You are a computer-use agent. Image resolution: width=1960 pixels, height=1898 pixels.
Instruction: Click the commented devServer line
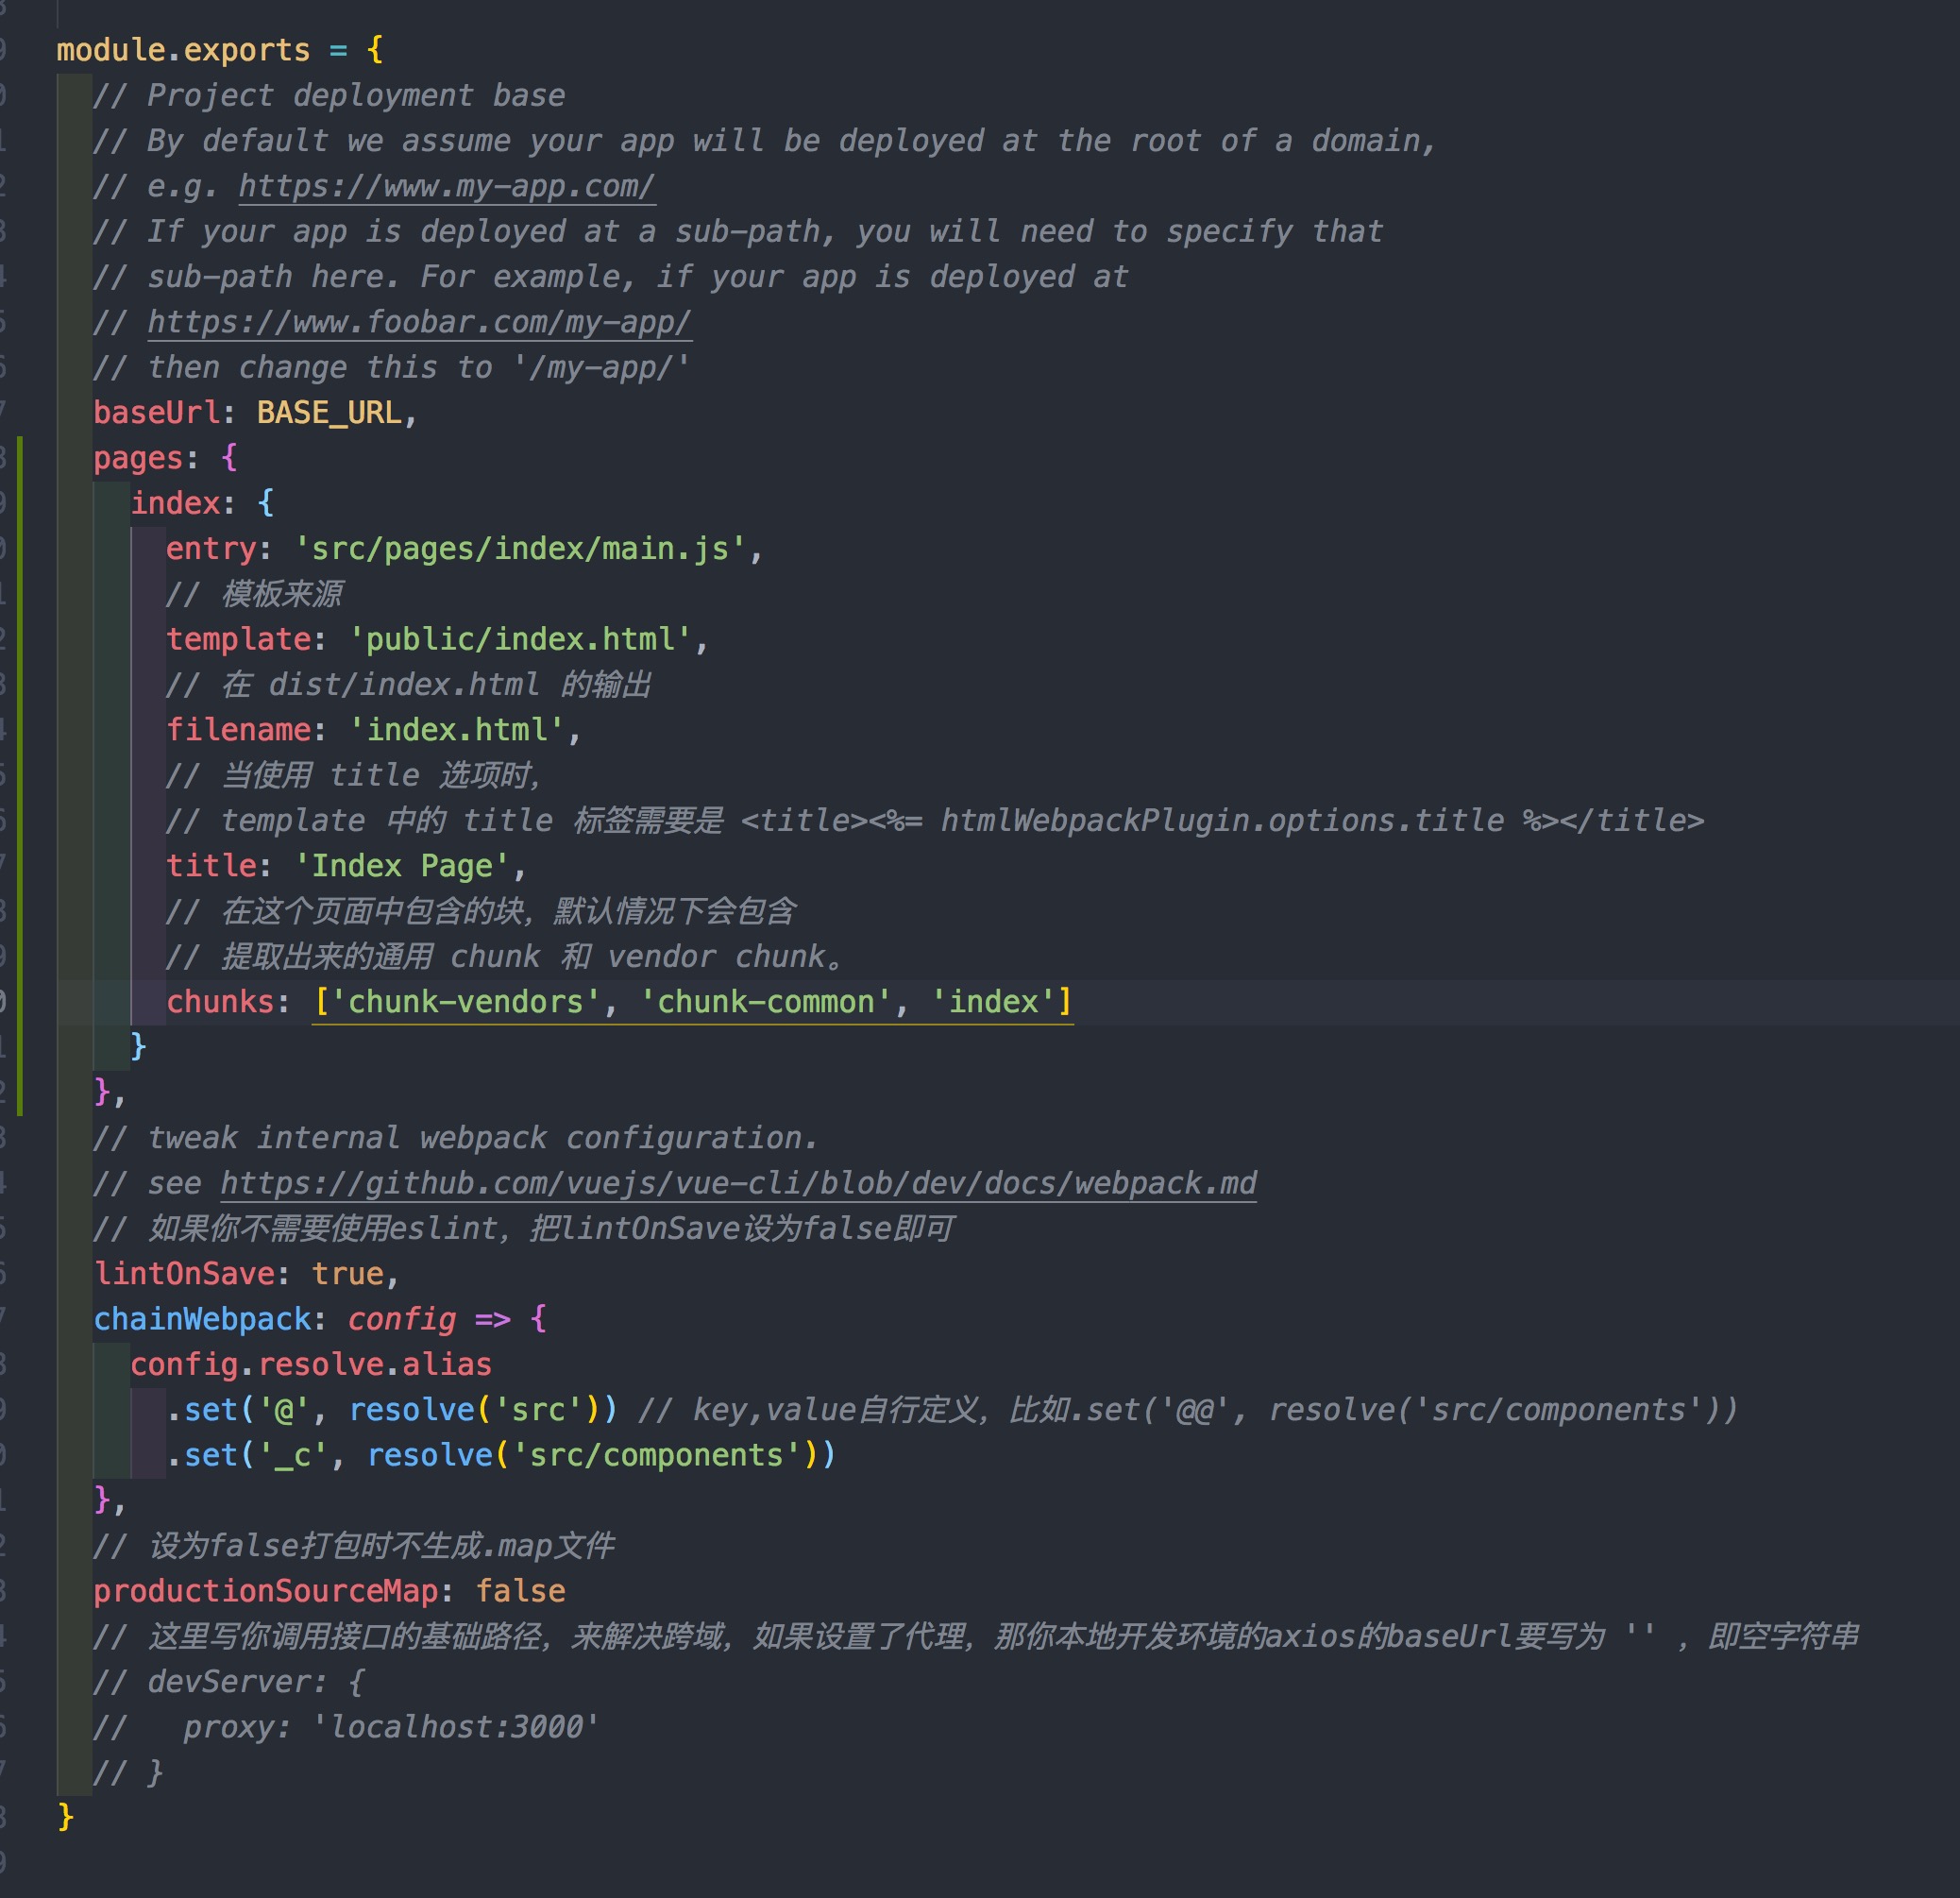click(x=230, y=1682)
